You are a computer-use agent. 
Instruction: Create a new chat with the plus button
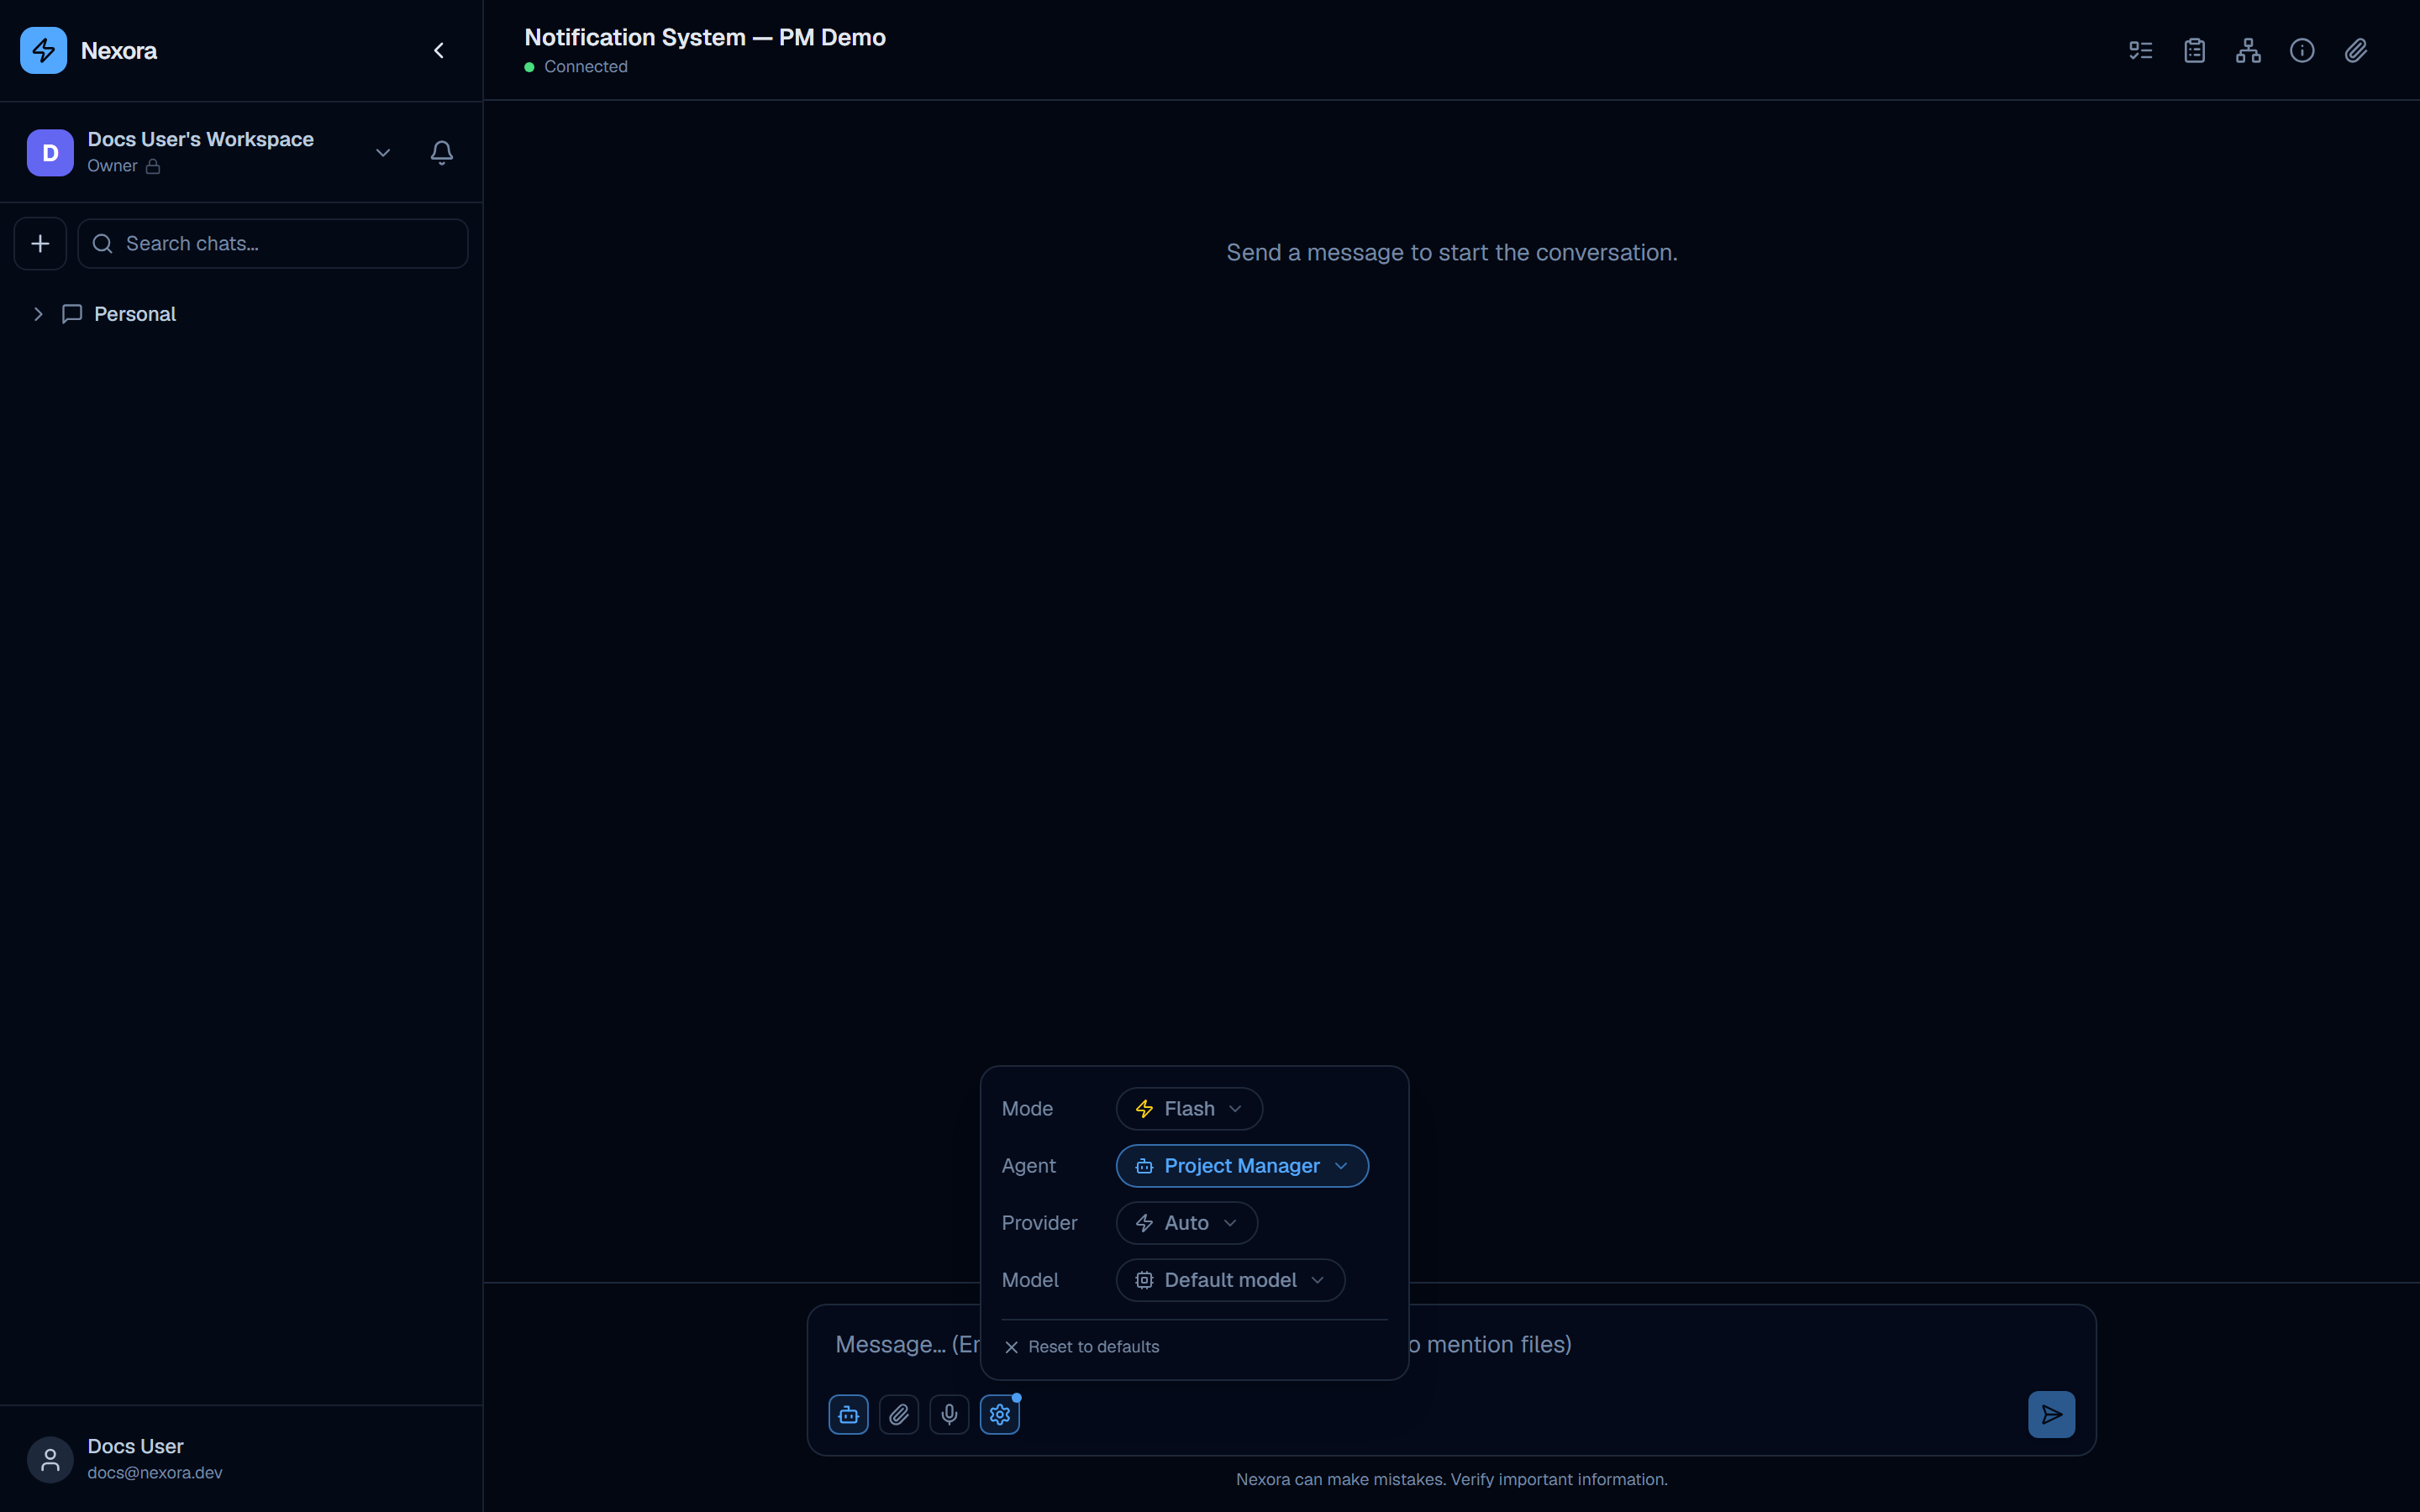point(40,243)
